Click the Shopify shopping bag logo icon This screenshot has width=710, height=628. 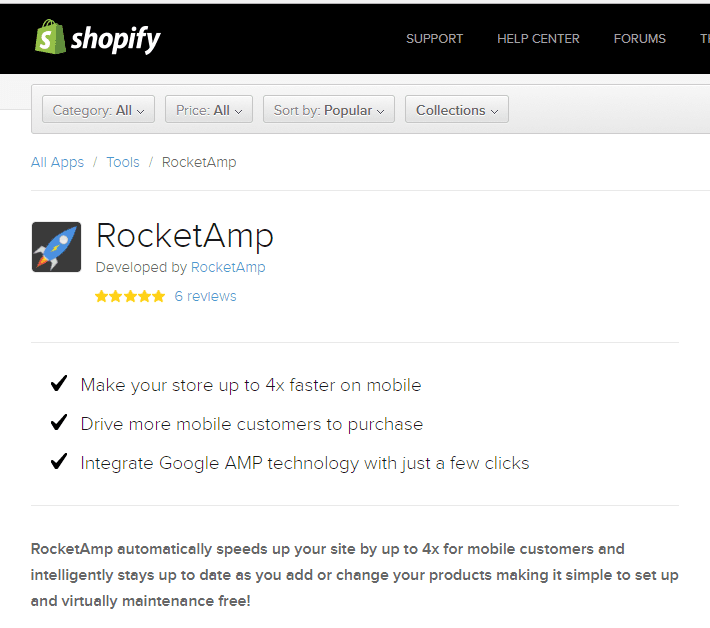50,38
